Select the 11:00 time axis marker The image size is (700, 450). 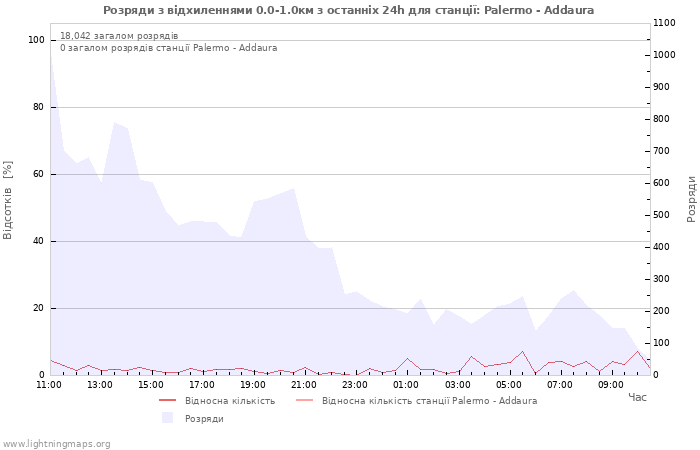pos(48,384)
